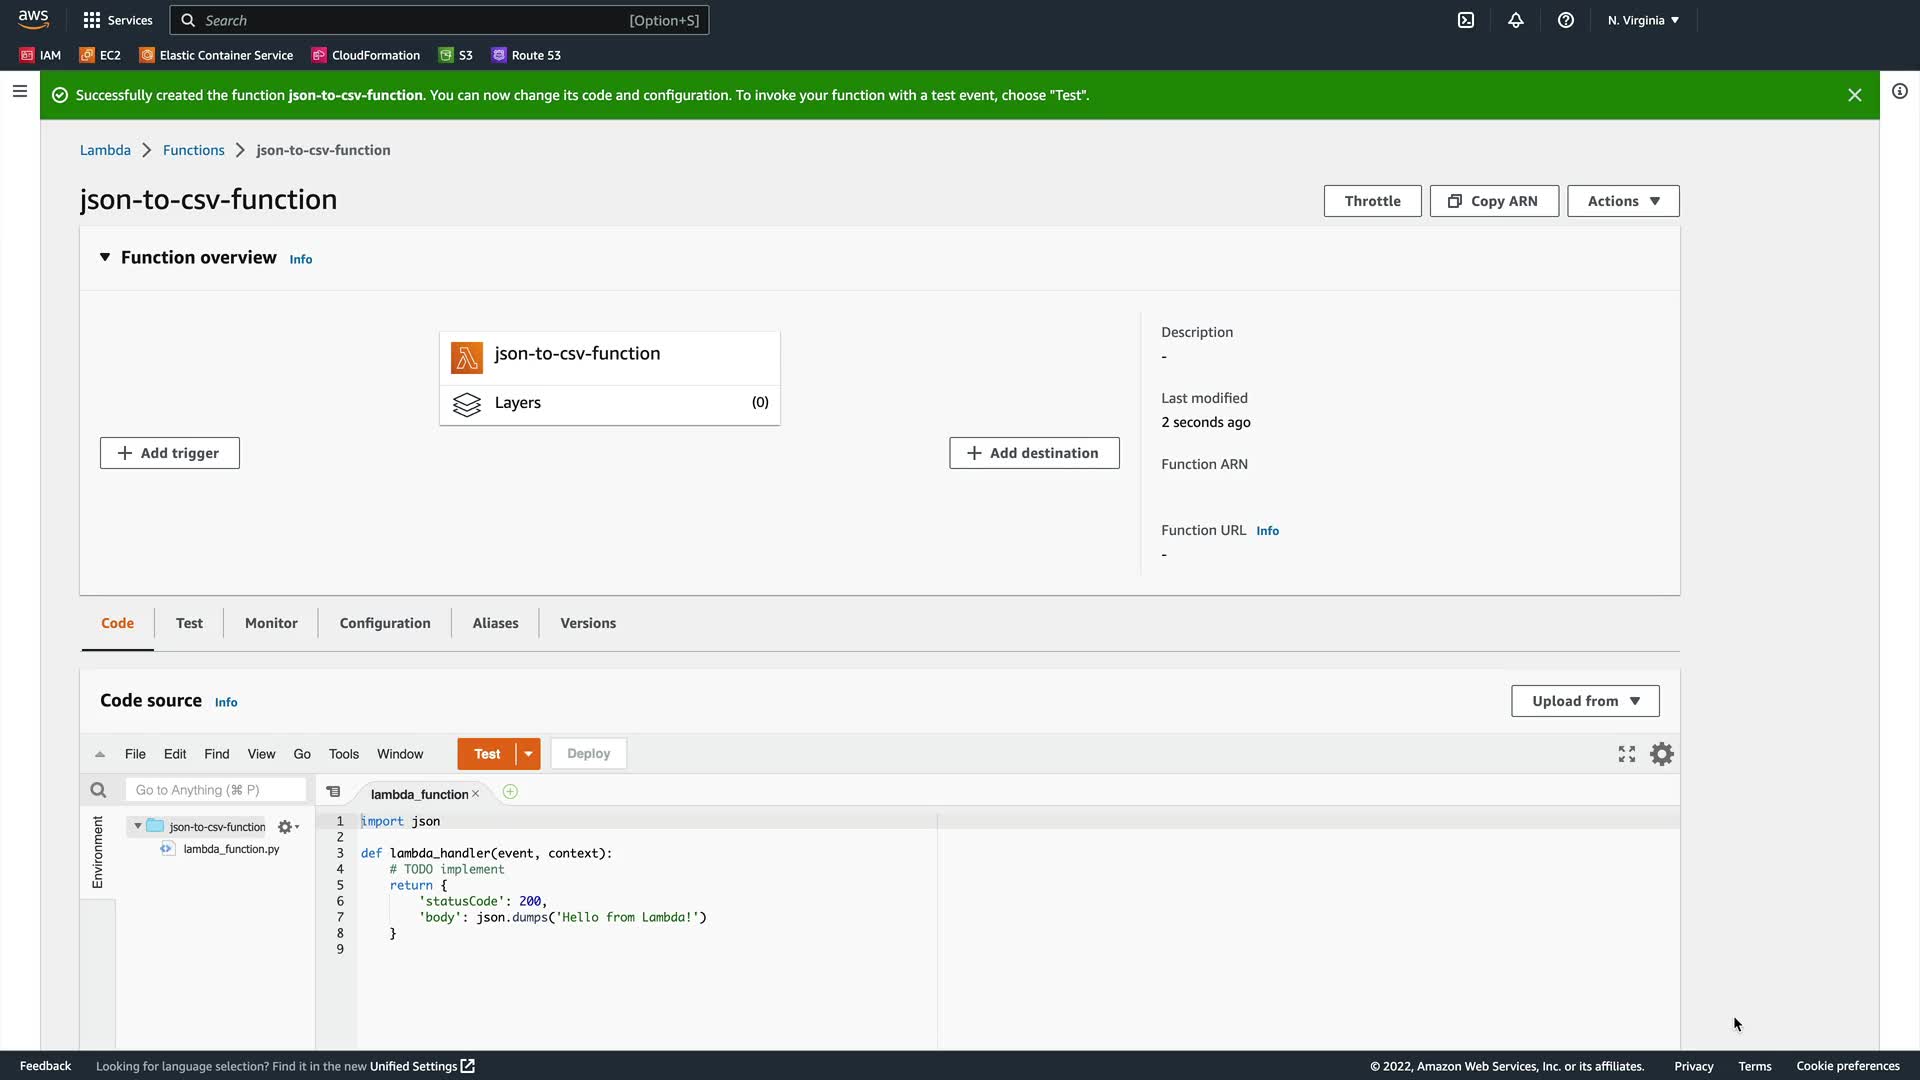The height and width of the screenshot is (1080, 1920).
Task: Open the CloudShell terminal icon
Action: point(1466,20)
